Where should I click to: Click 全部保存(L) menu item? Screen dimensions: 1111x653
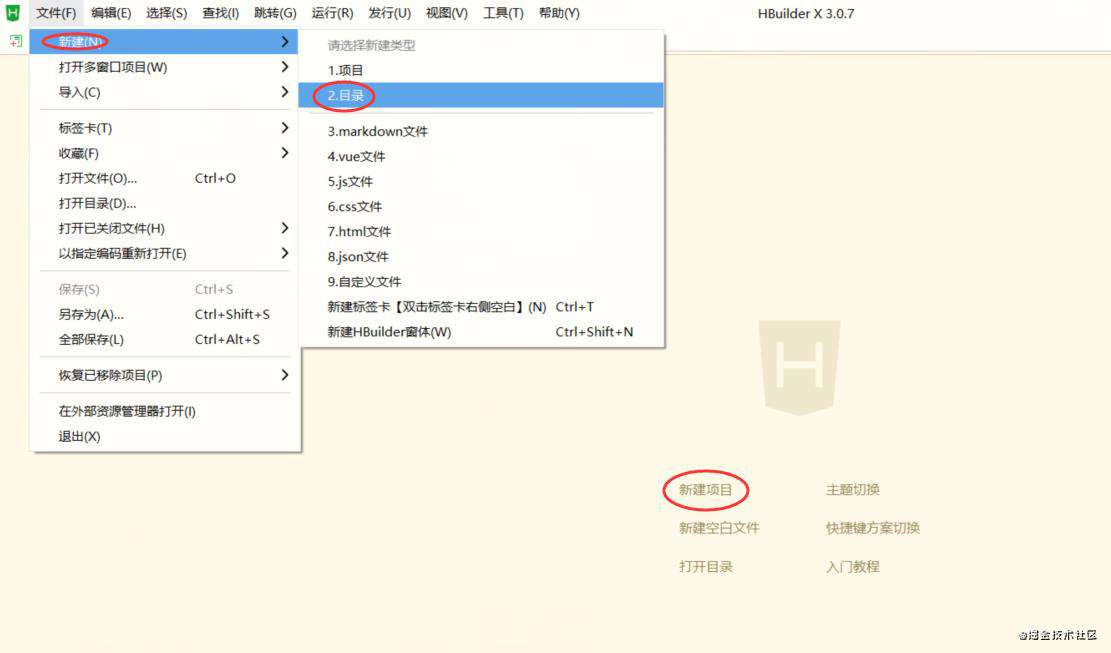(164, 339)
